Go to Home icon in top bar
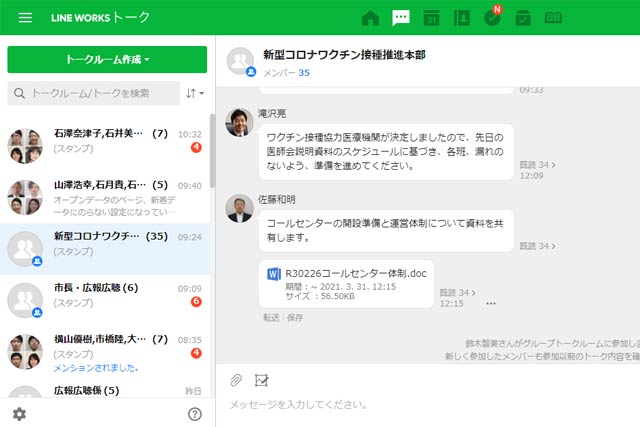Screen dimensions: 640x427 370,18
